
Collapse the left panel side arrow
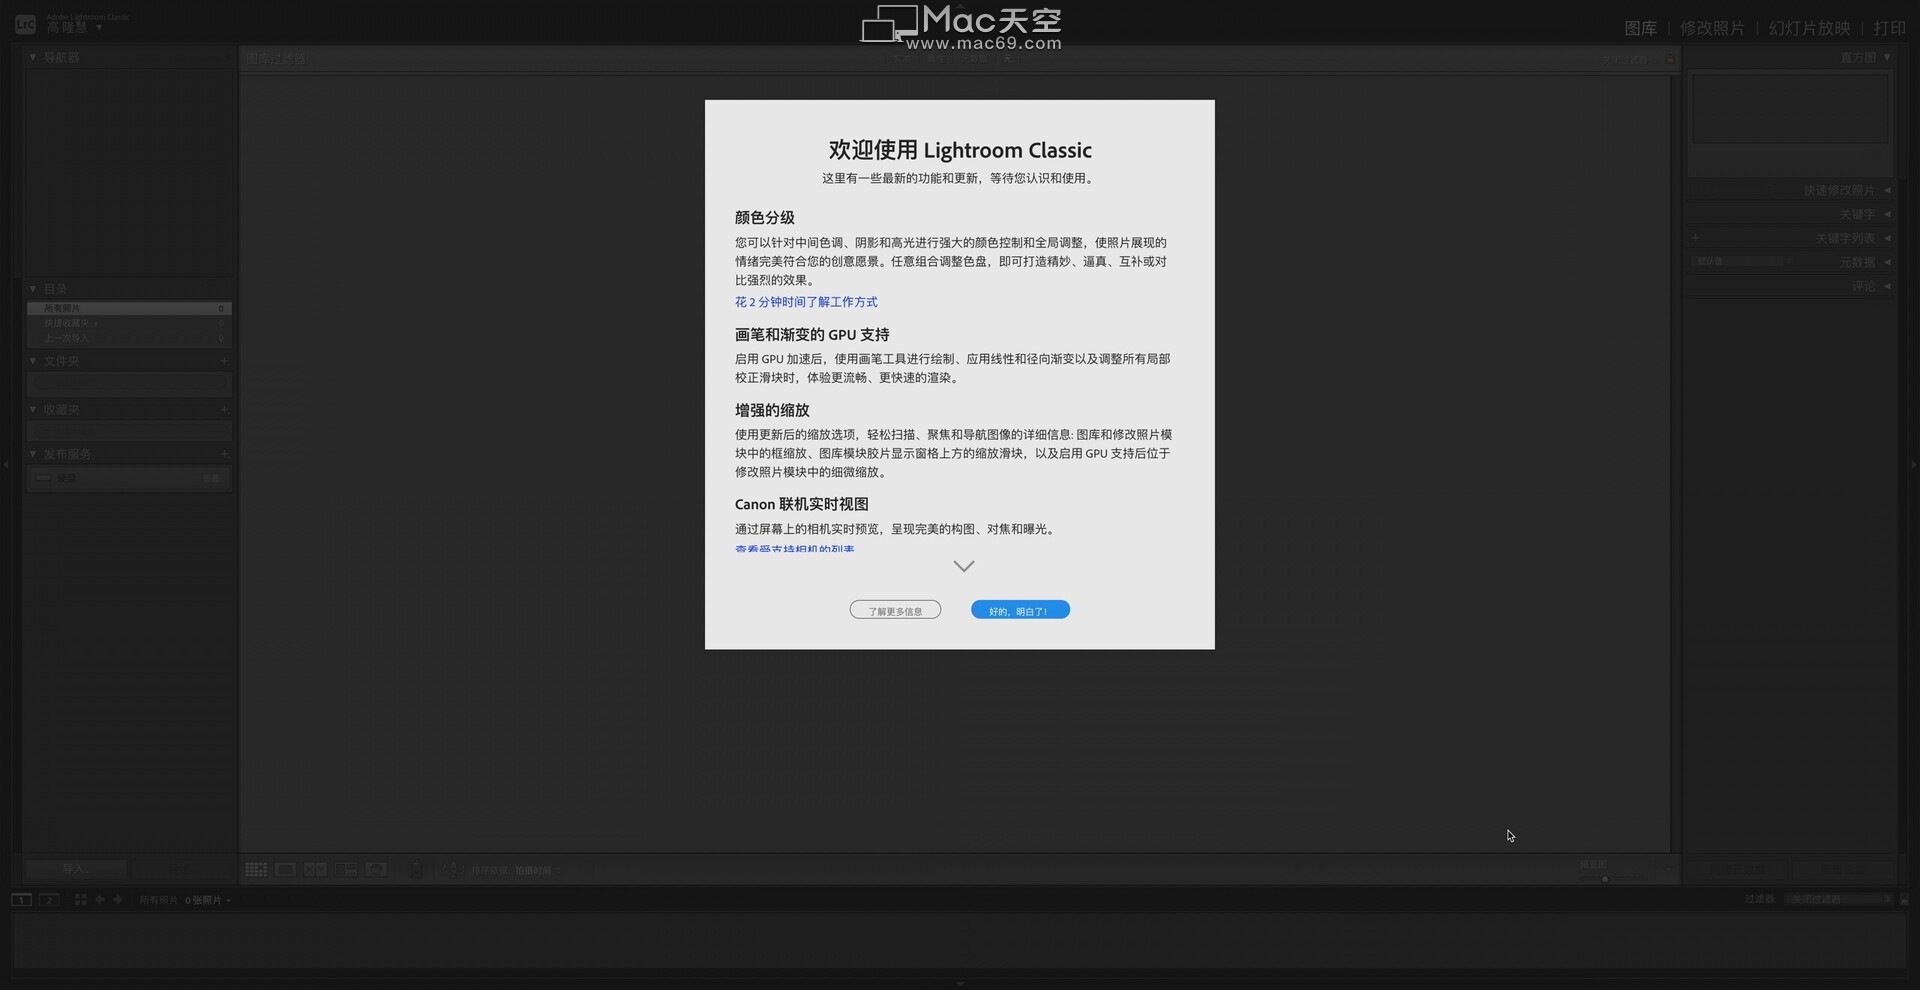coord(6,465)
